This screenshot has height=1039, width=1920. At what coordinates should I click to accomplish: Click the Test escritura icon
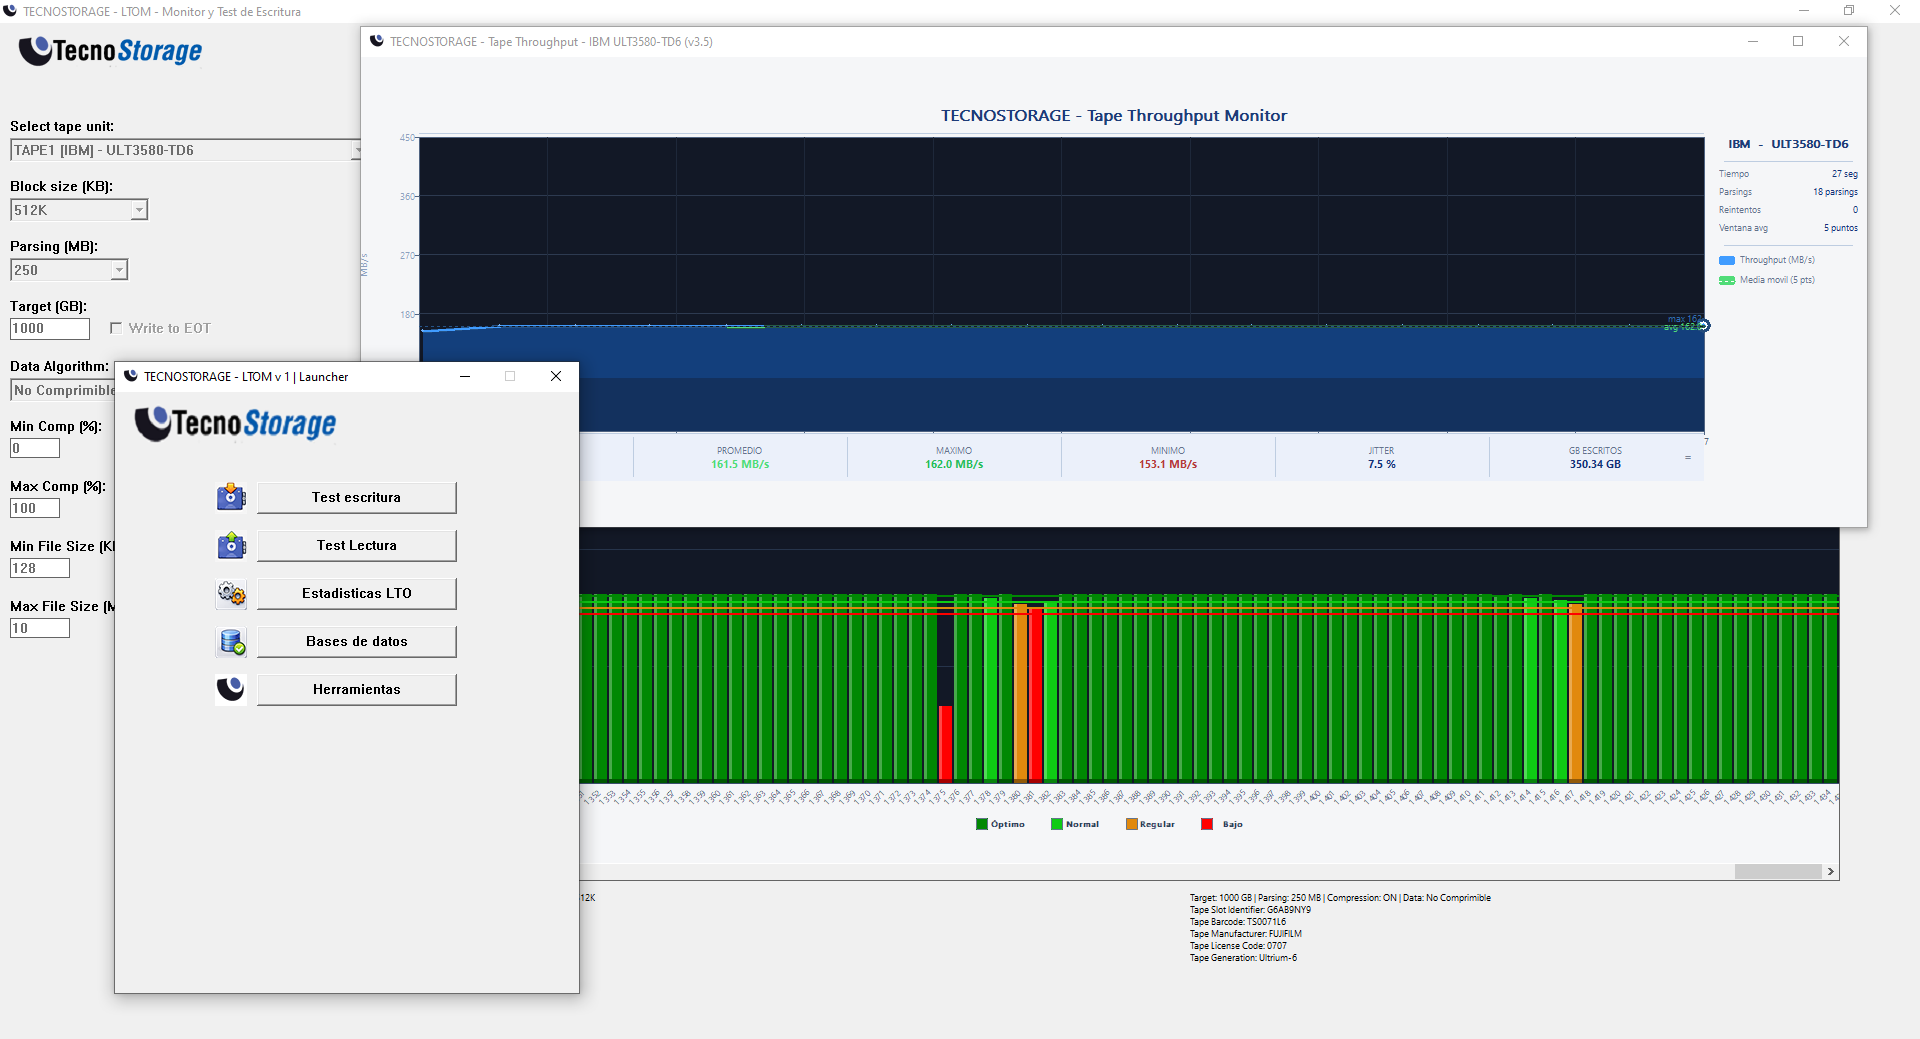[231, 497]
